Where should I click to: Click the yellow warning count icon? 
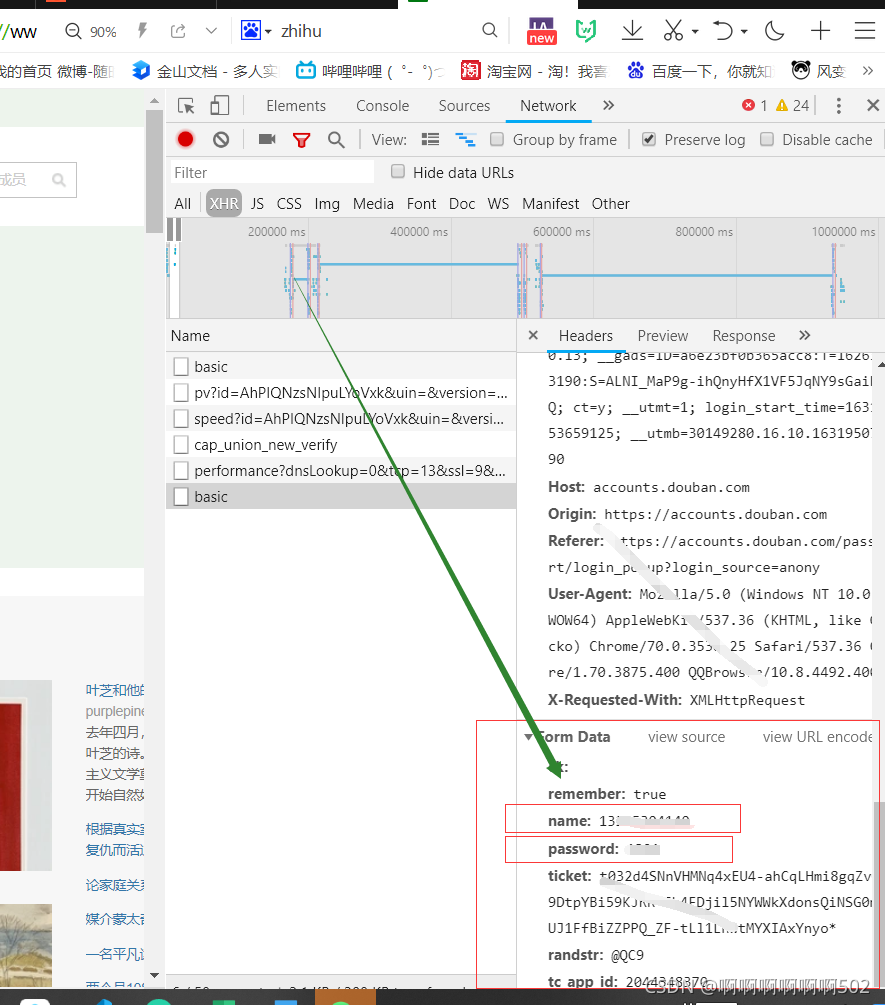(782, 105)
